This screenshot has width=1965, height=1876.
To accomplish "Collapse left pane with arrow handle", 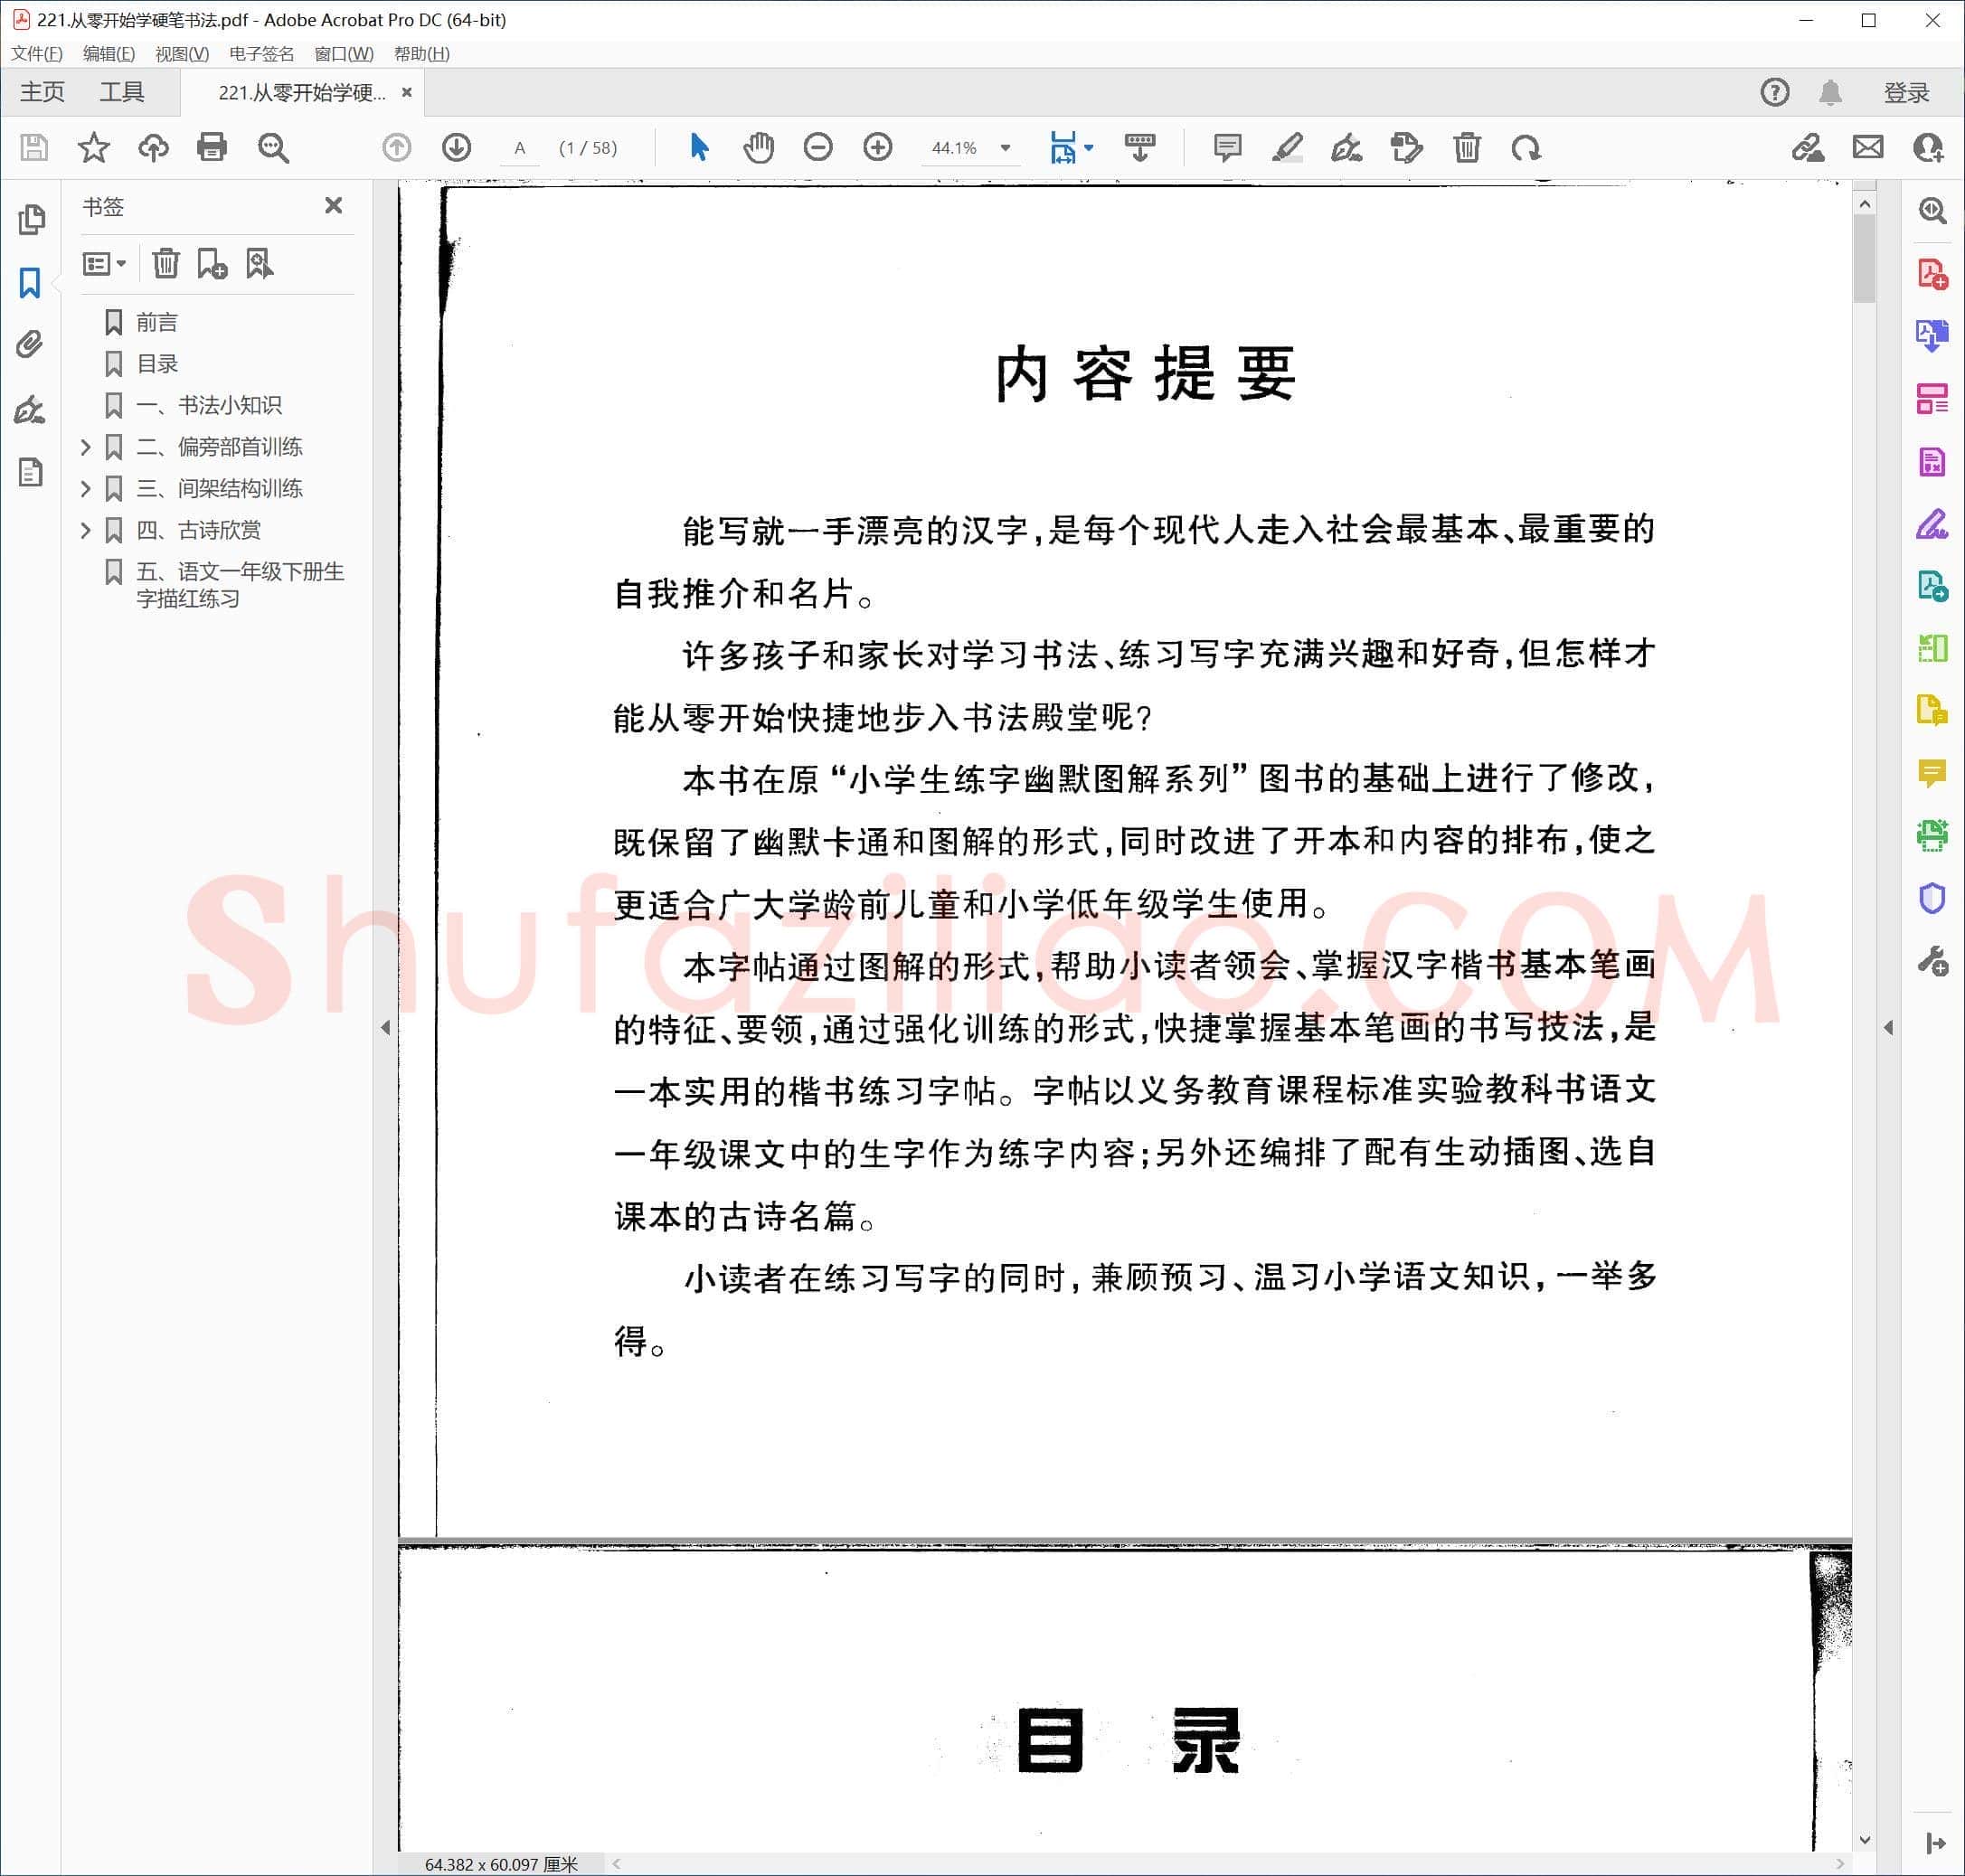I will coord(386,1027).
